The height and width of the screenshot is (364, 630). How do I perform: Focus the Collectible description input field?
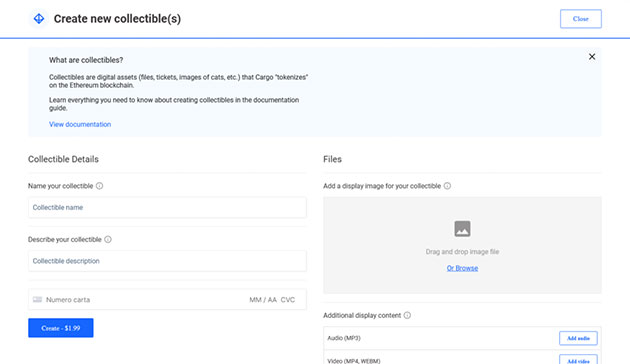tap(167, 261)
